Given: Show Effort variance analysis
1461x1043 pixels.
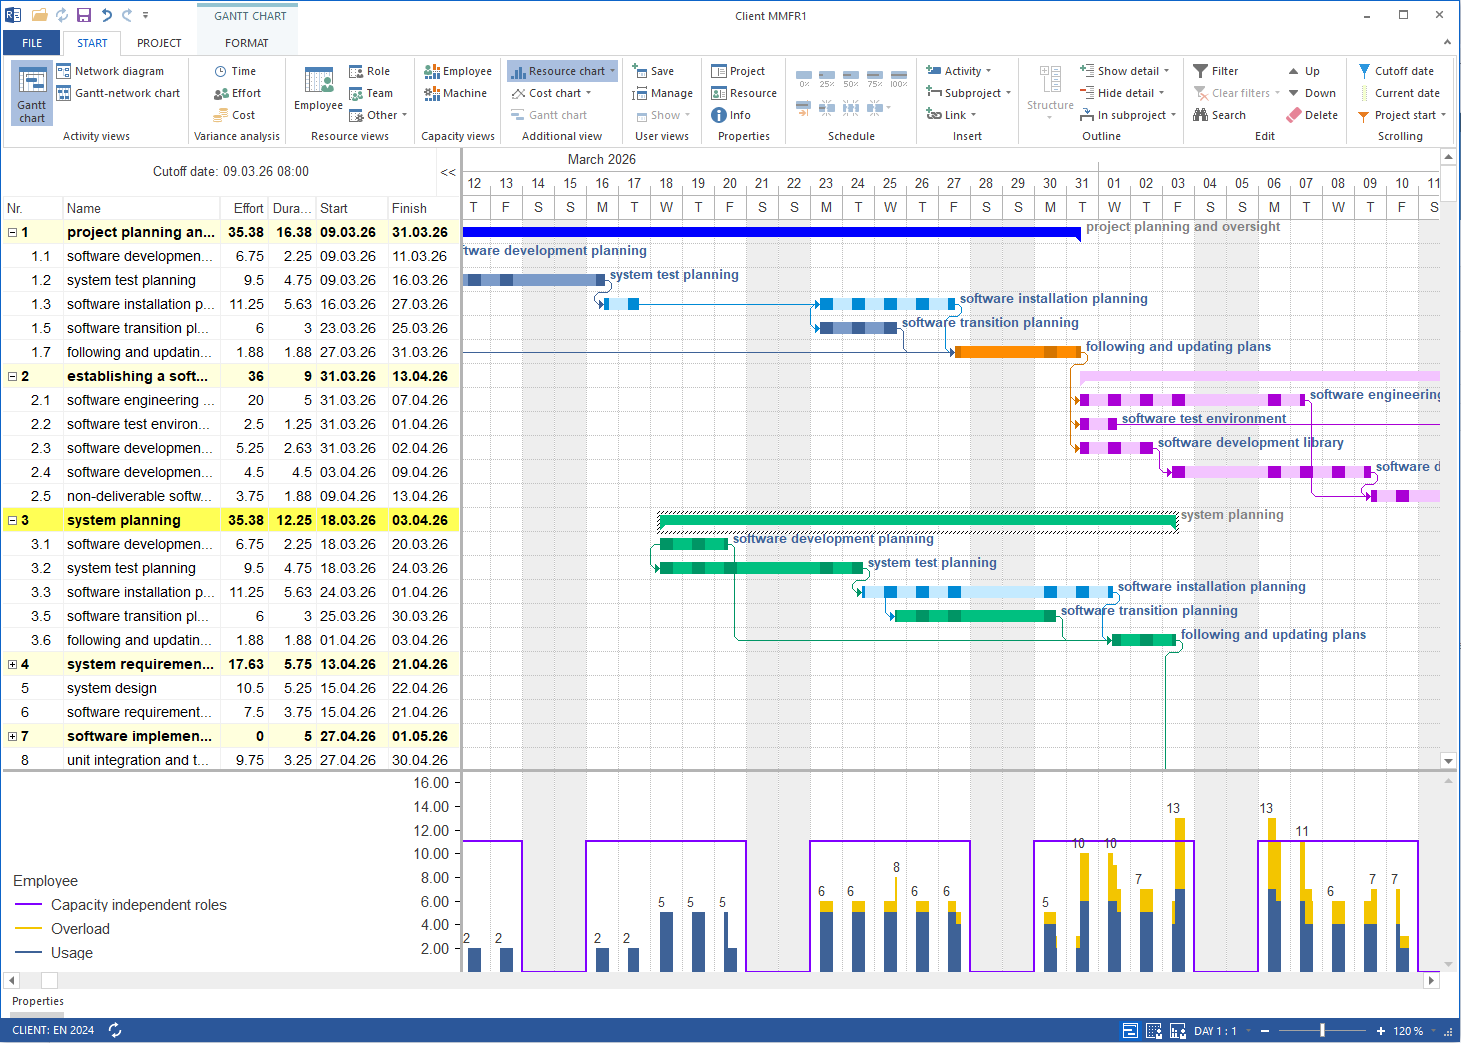Looking at the screenshot, I should [237, 93].
